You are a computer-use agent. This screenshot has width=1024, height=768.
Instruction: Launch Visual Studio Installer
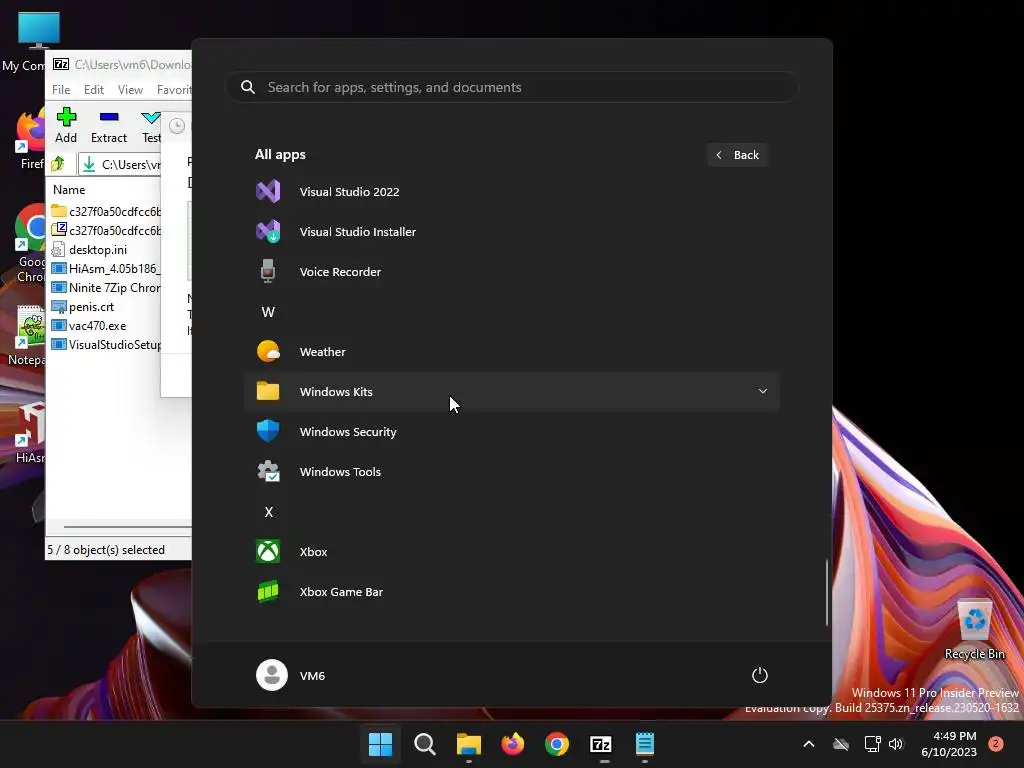pos(511,232)
